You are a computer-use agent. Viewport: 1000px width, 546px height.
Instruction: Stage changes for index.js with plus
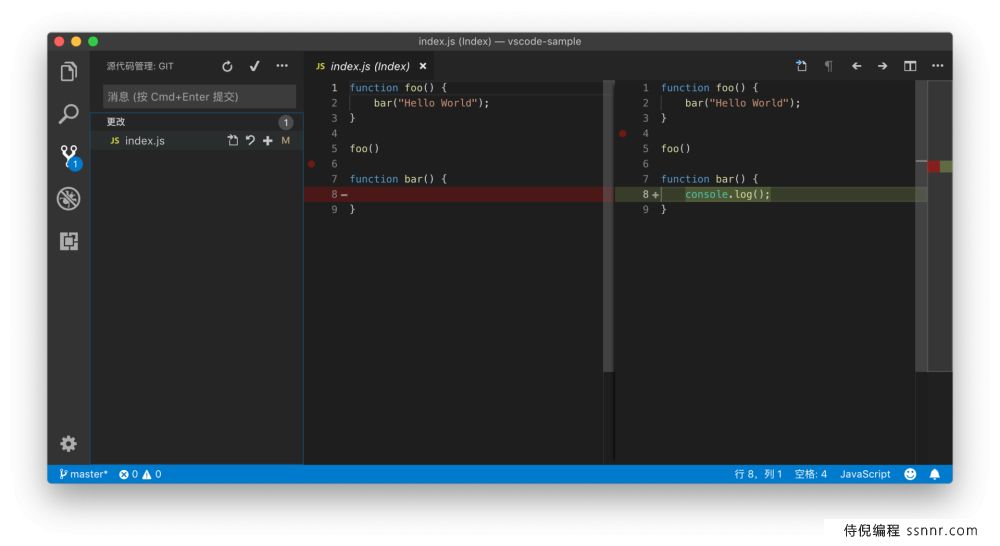(x=268, y=140)
